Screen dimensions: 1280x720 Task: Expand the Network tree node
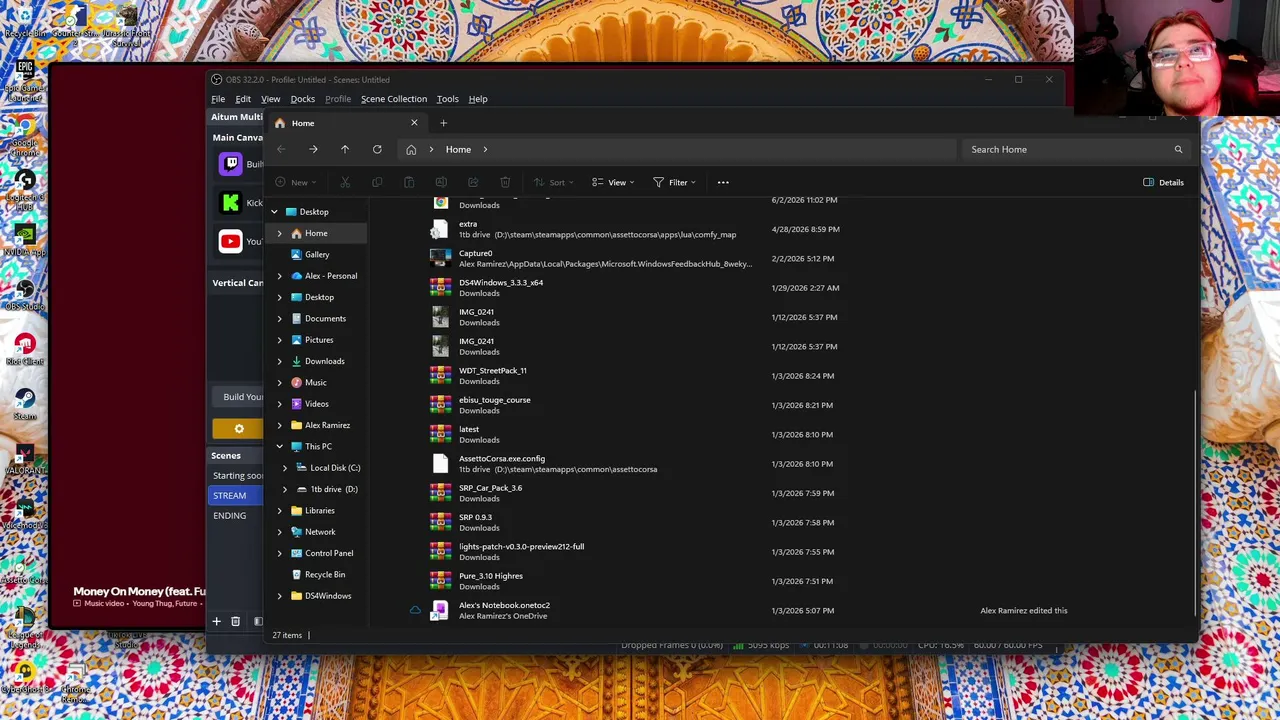point(279,532)
